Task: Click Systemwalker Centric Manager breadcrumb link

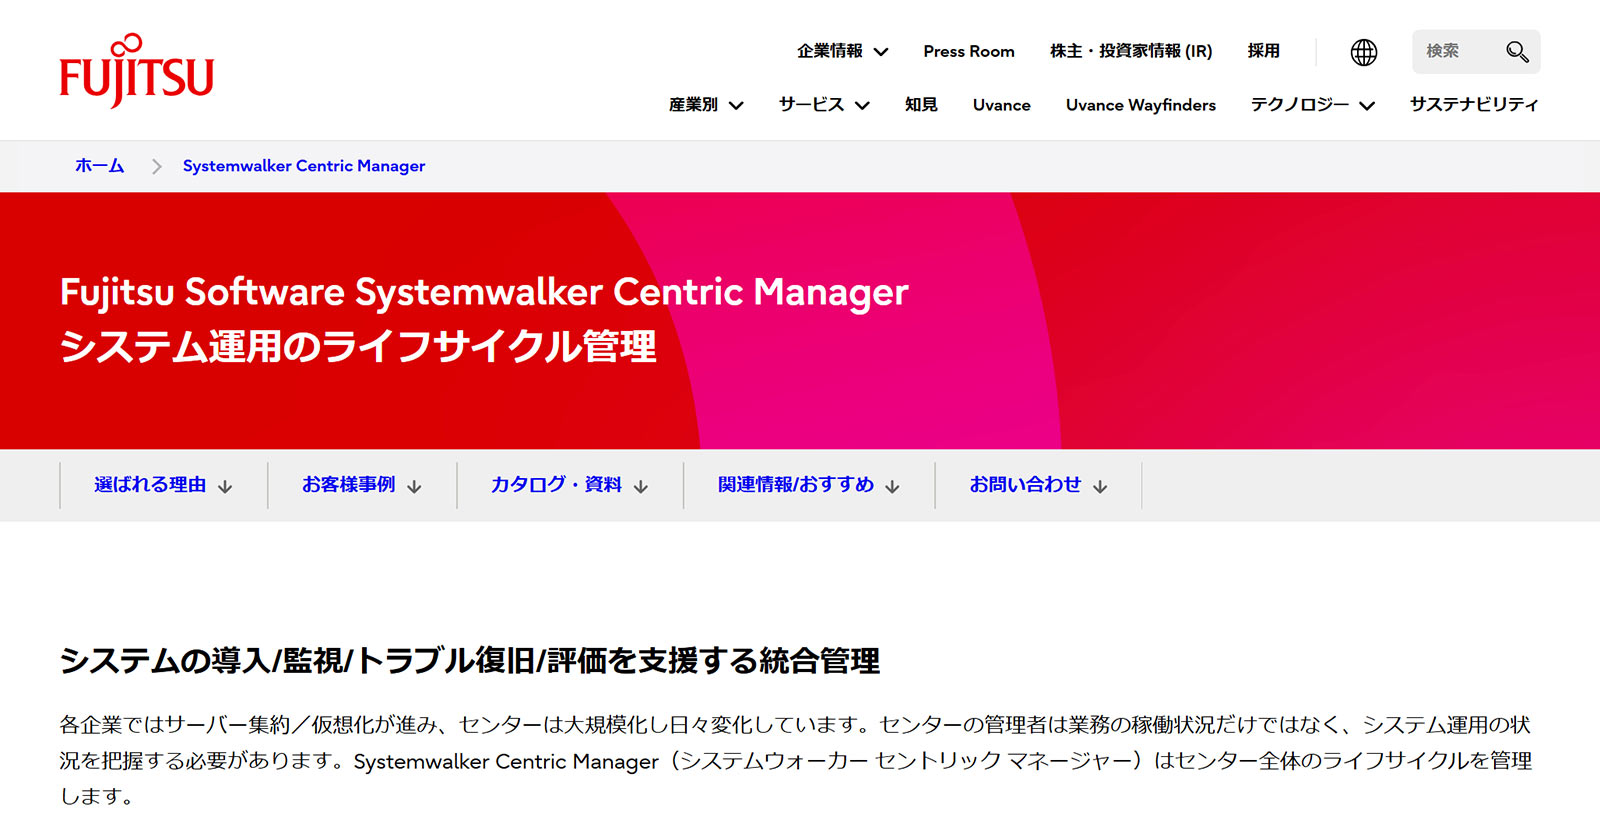Action: [304, 166]
